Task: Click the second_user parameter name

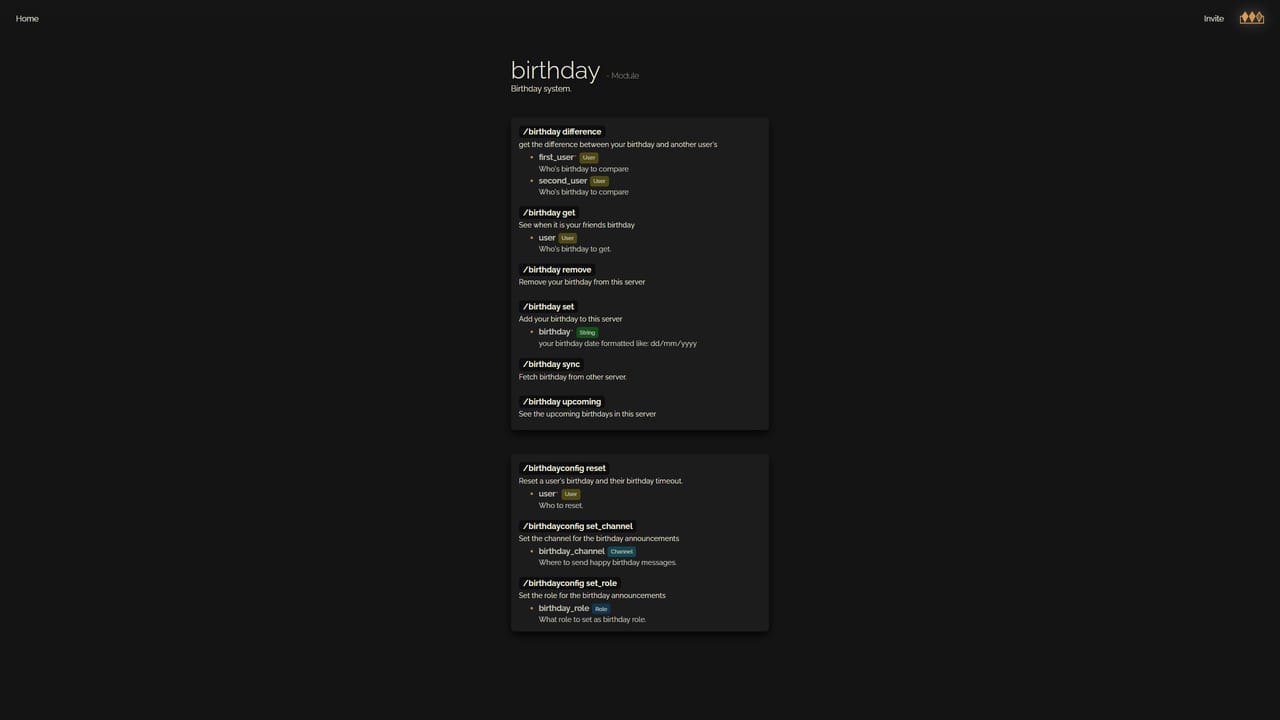Action: pos(563,181)
